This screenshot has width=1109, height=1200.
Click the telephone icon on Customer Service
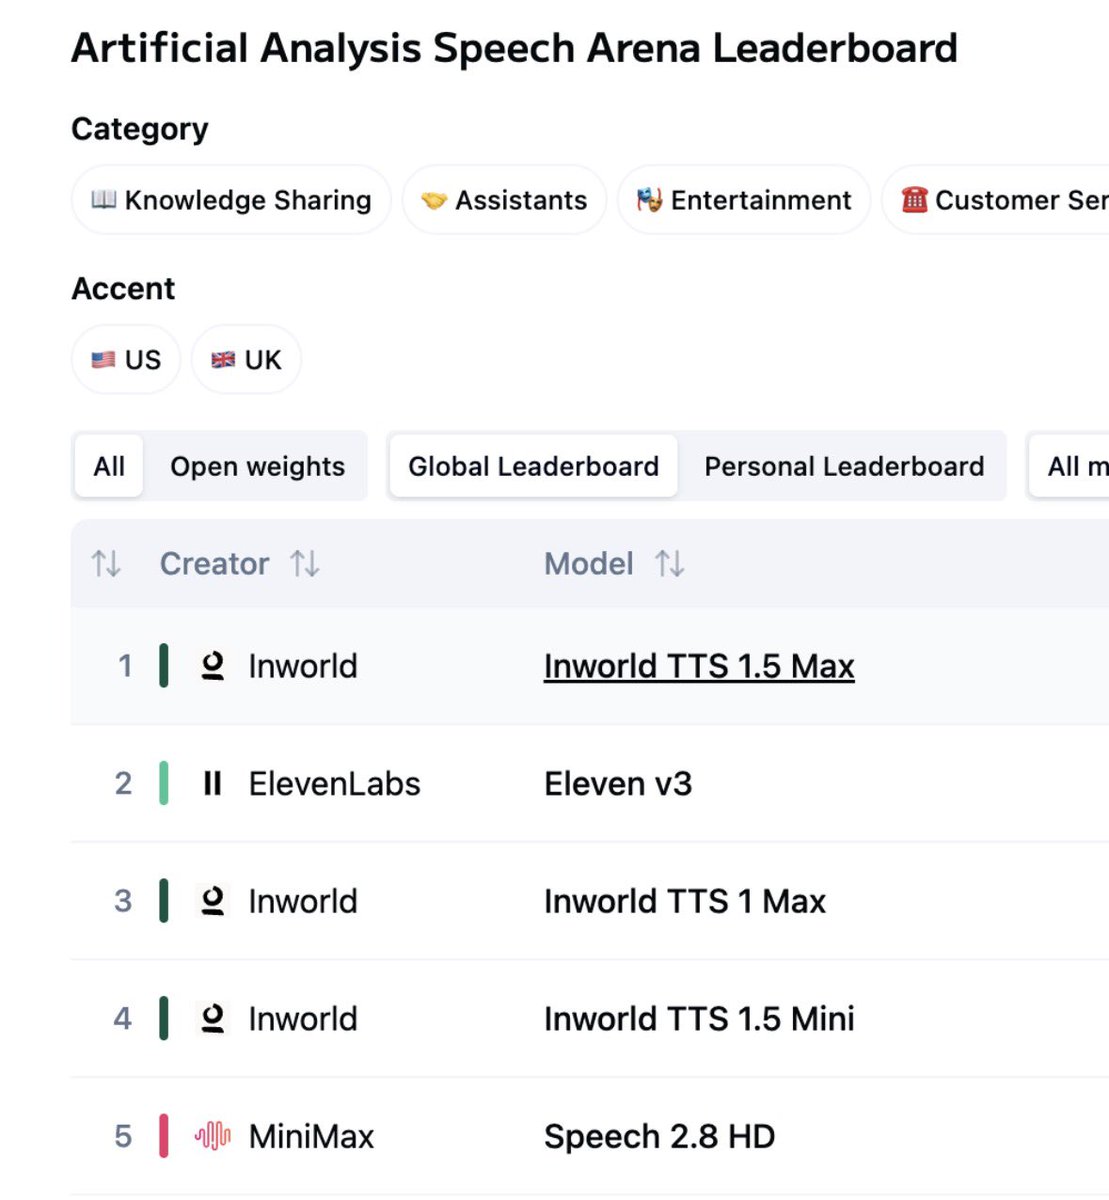[x=914, y=200]
